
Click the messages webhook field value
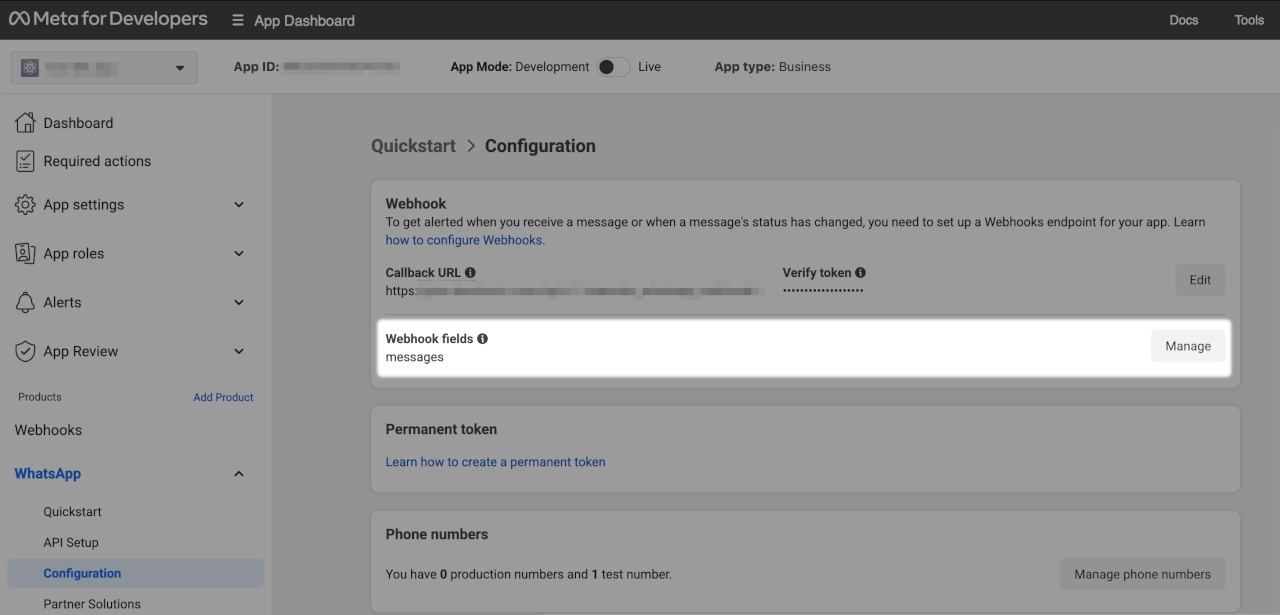click(x=414, y=357)
